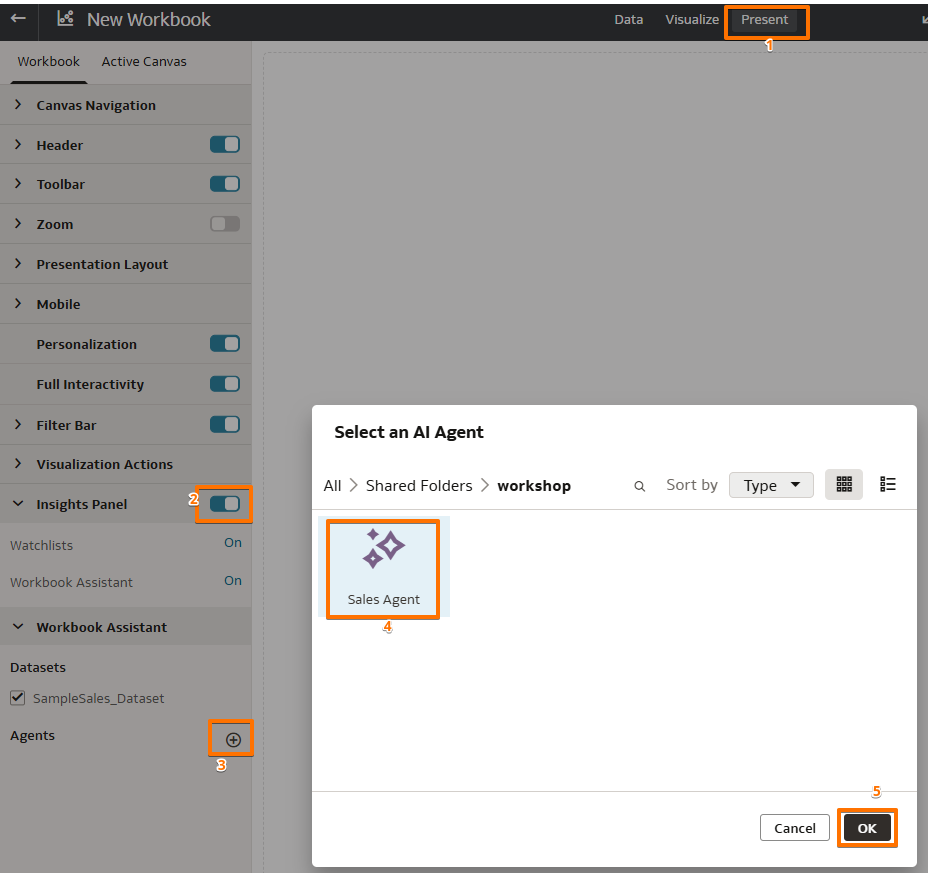Open the Shared Folders breadcrumb

[x=418, y=485]
